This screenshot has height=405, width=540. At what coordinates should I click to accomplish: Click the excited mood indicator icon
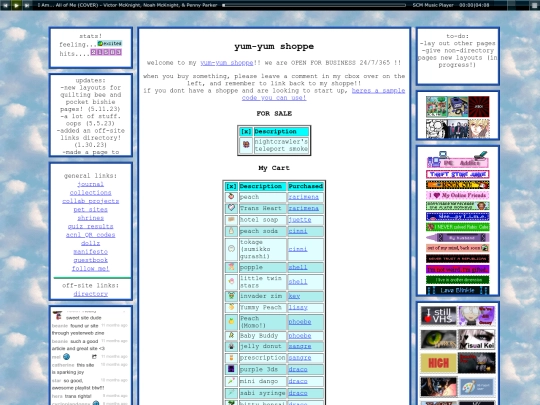pos(110,43)
